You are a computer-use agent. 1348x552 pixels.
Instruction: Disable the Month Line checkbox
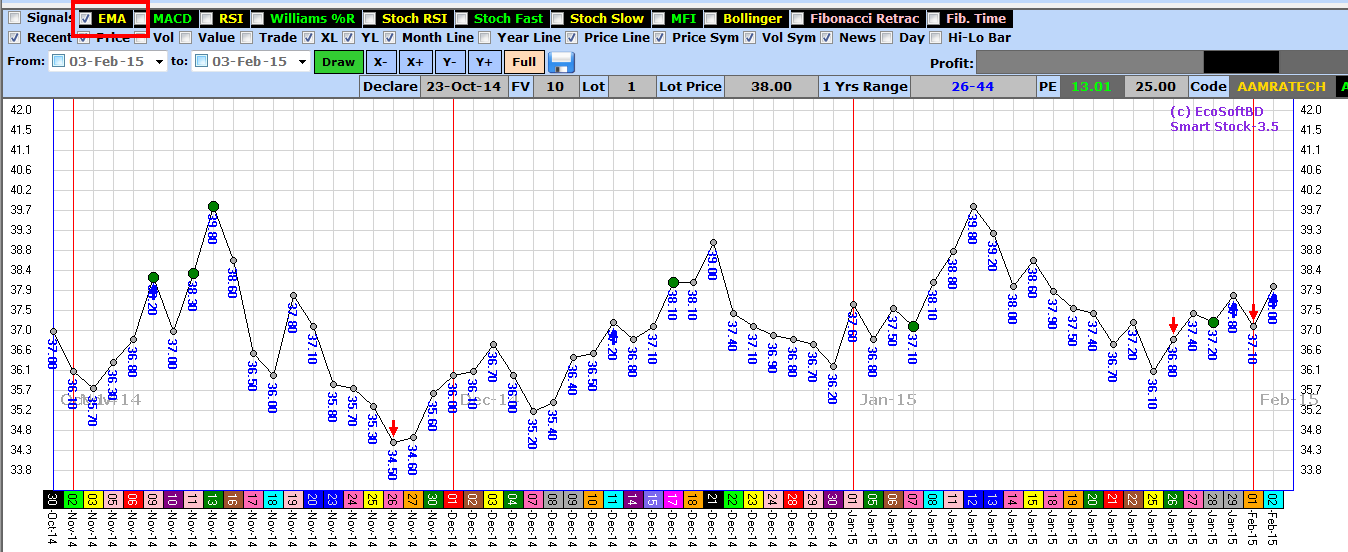[389, 37]
